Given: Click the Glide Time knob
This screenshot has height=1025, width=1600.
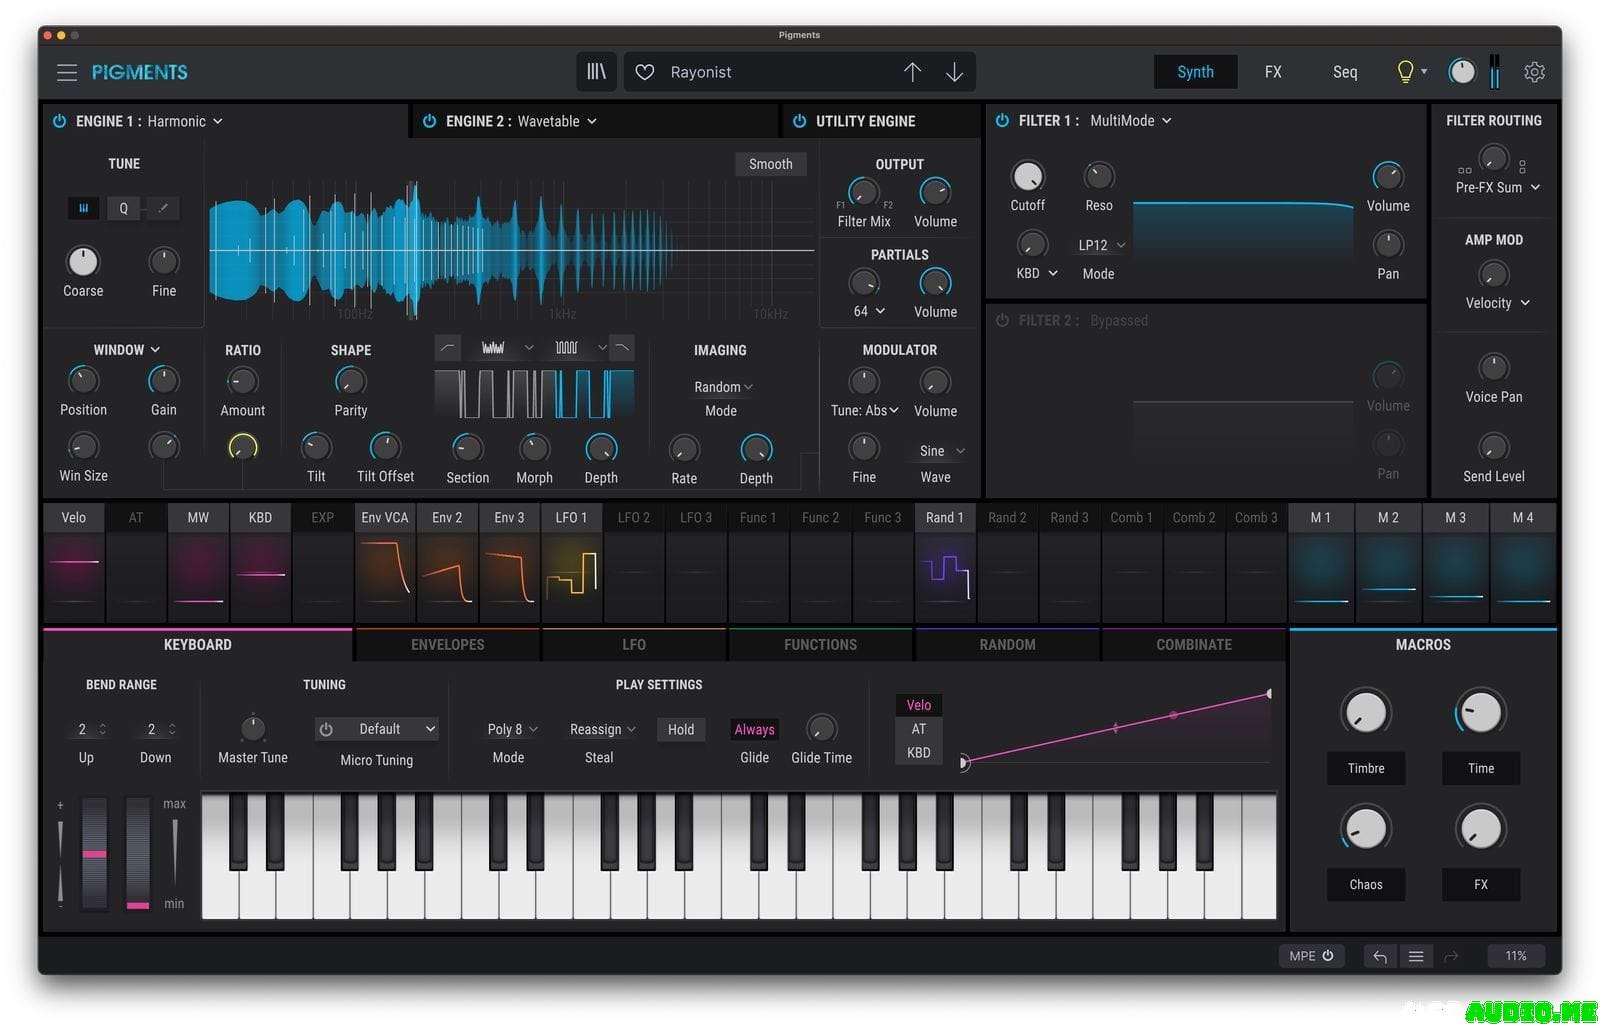Looking at the screenshot, I should pyautogui.click(x=821, y=728).
